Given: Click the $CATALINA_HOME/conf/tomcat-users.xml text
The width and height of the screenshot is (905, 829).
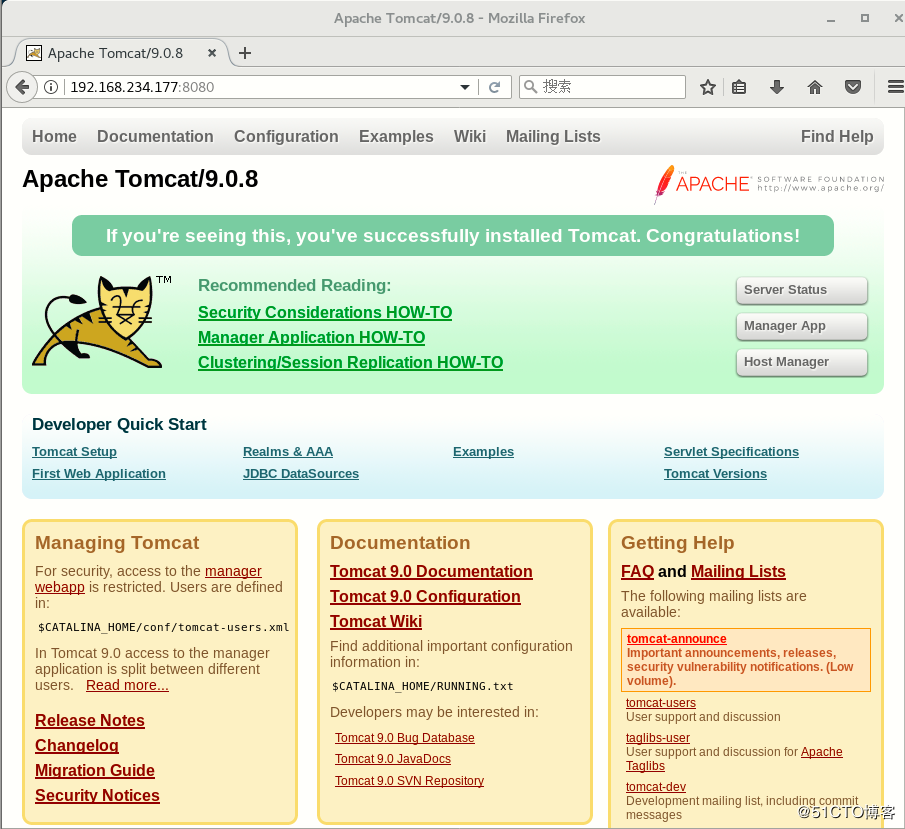Looking at the screenshot, I should click(x=163, y=628).
